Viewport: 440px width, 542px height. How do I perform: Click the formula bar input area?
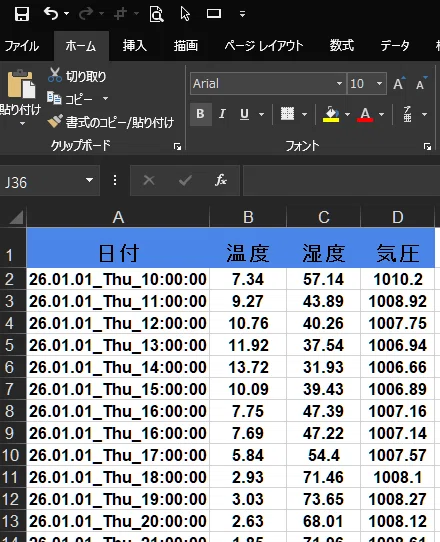point(341,181)
